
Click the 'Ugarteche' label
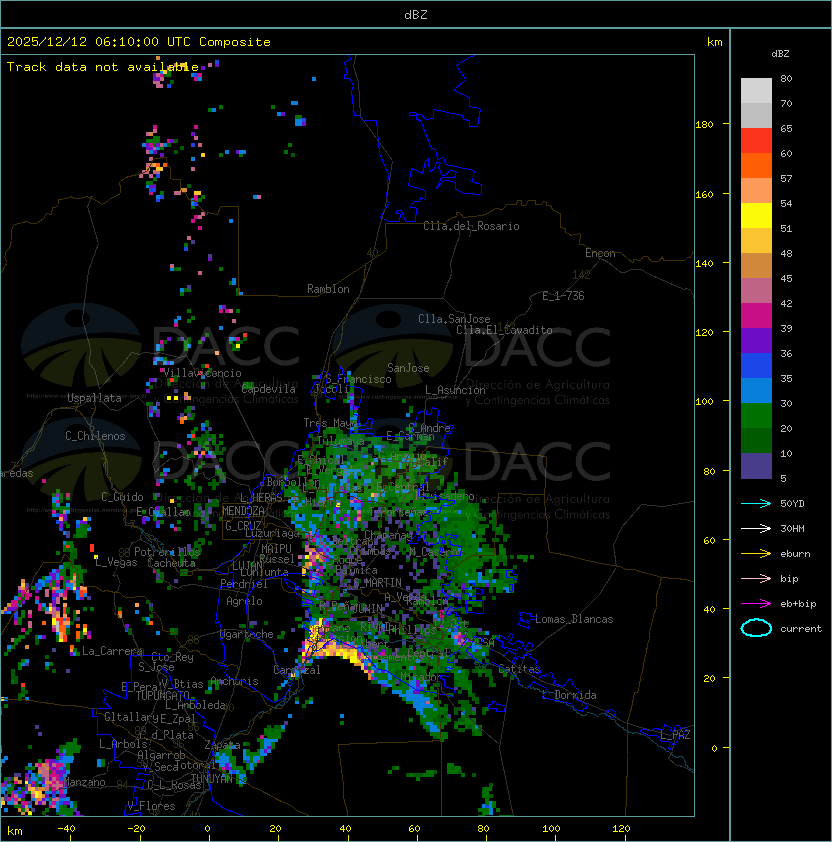pyautogui.click(x=247, y=634)
